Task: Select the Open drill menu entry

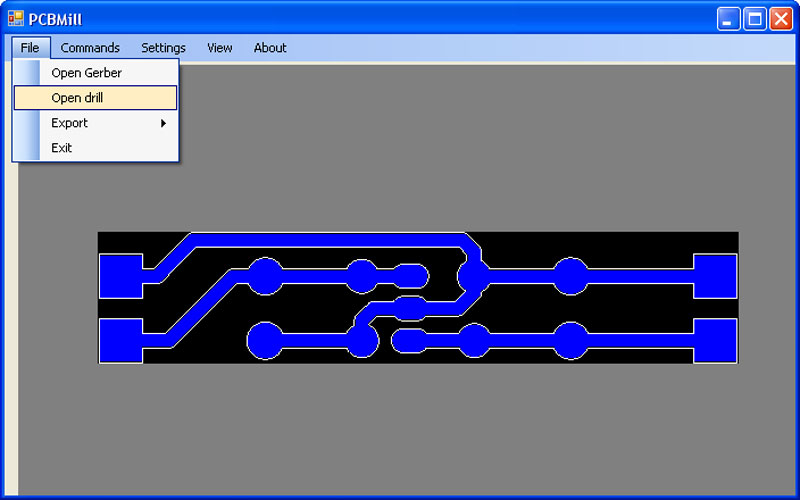Action: 95,97
